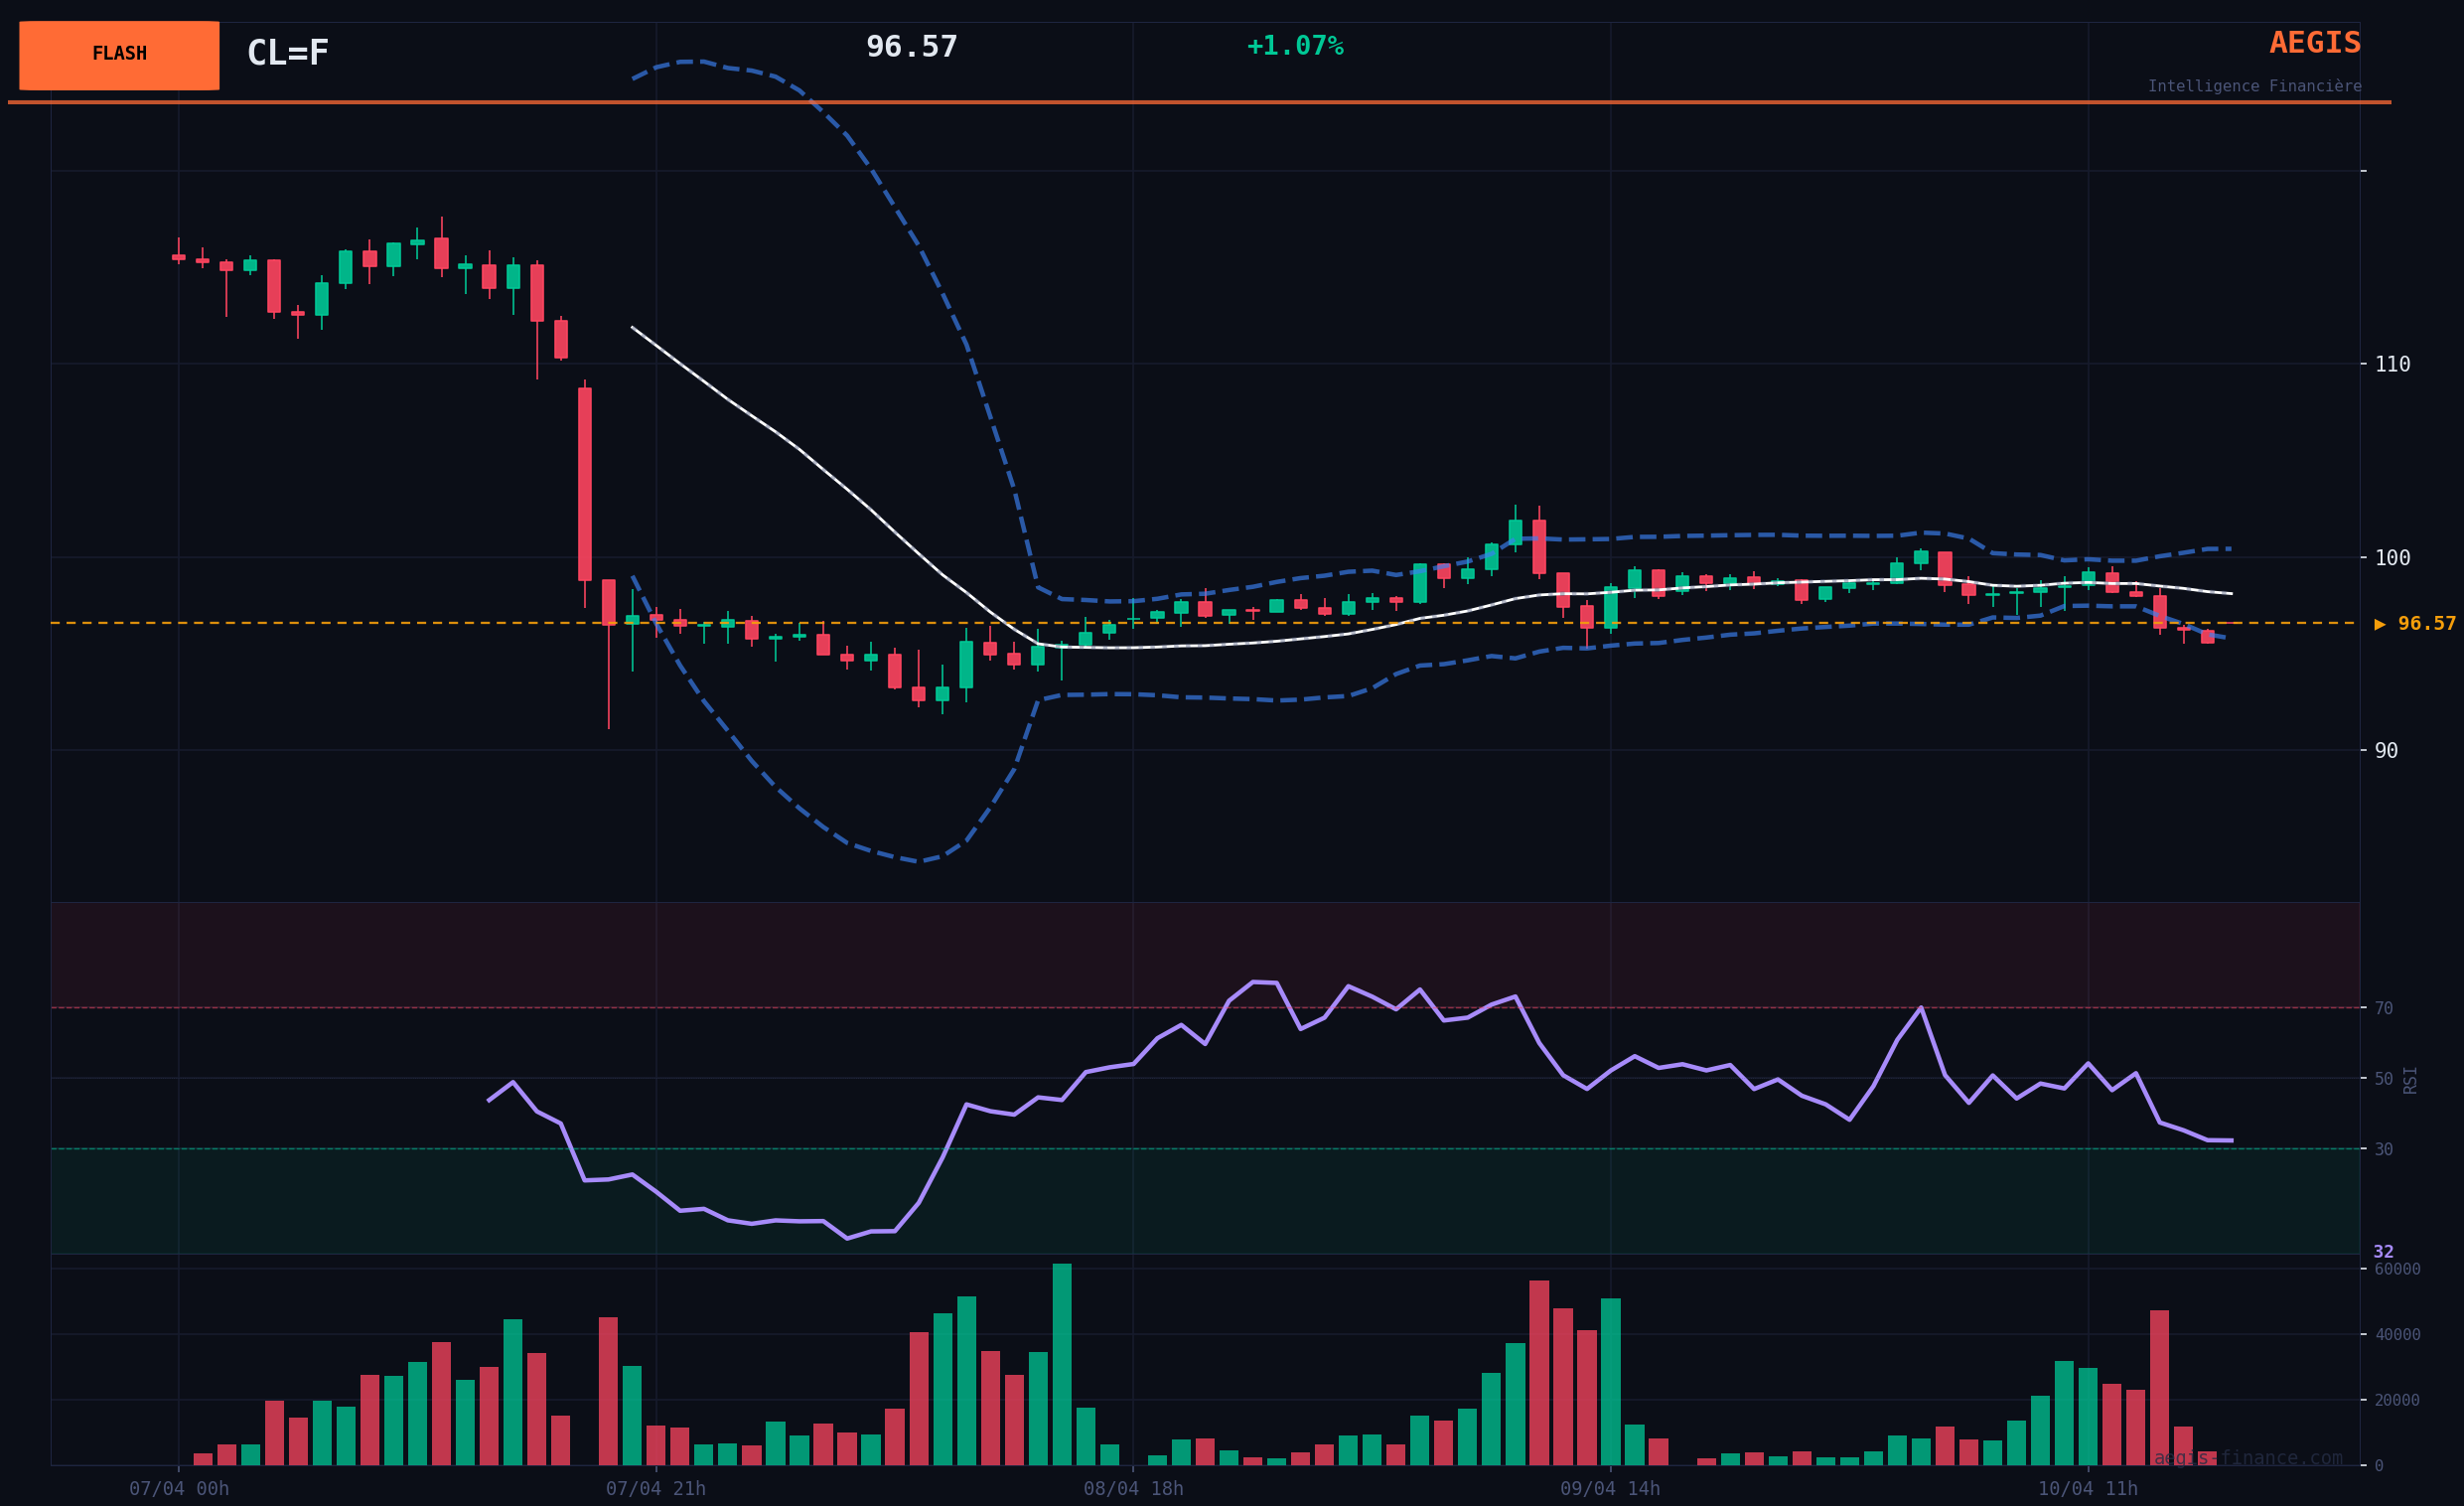The height and width of the screenshot is (1506, 2464).
Task: Click the CL=F ticker symbol
Action: pyautogui.click(x=287, y=53)
